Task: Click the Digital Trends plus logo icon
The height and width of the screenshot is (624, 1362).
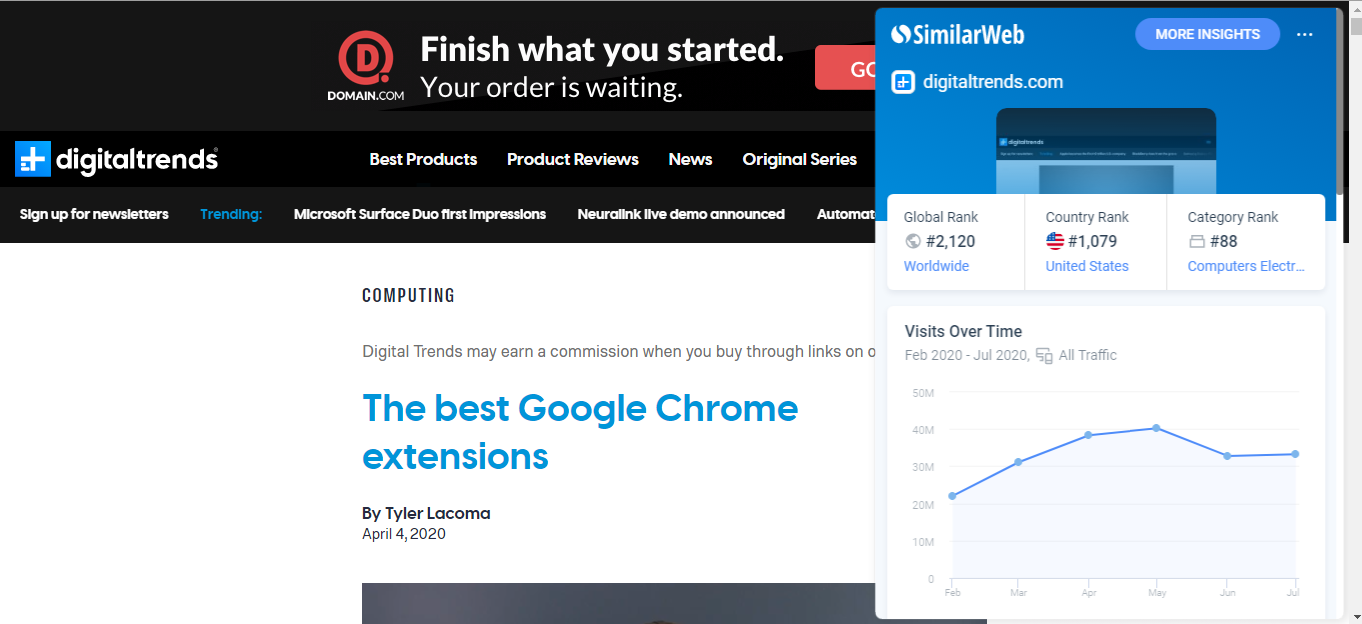Action: pyautogui.click(x=32, y=159)
